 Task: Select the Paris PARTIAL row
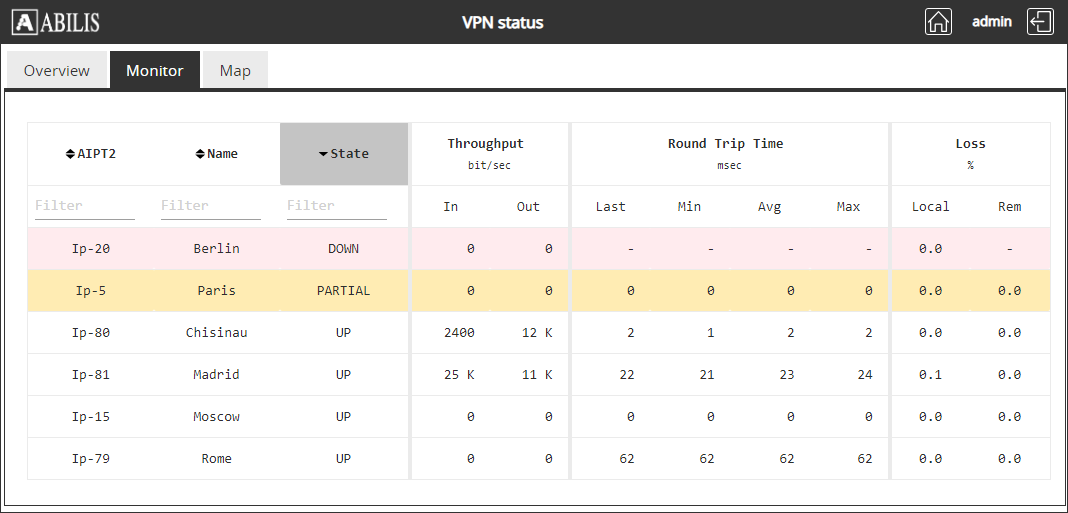[217, 291]
